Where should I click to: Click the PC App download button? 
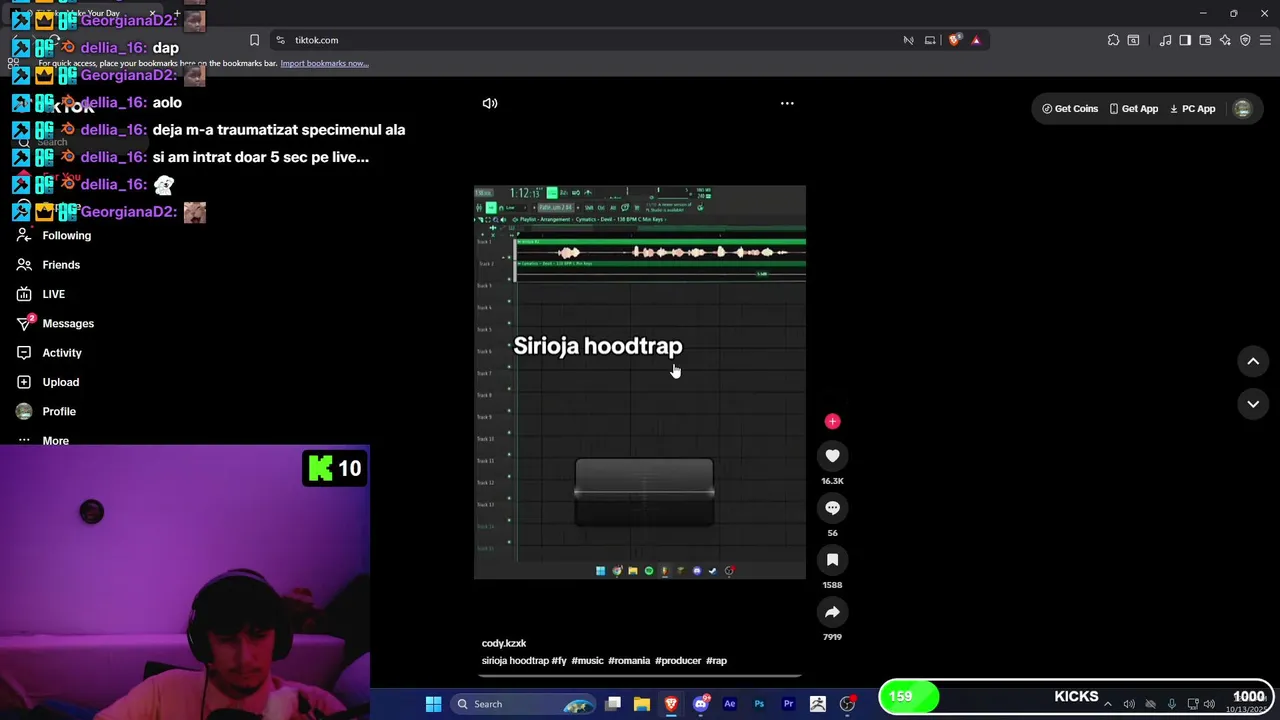(1192, 109)
